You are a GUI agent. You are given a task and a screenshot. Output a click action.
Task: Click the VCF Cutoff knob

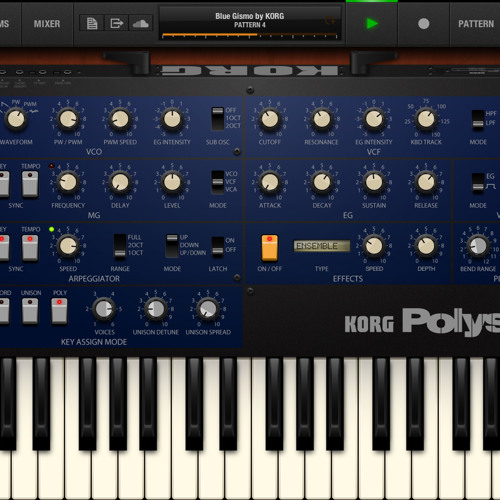tap(270, 119)
